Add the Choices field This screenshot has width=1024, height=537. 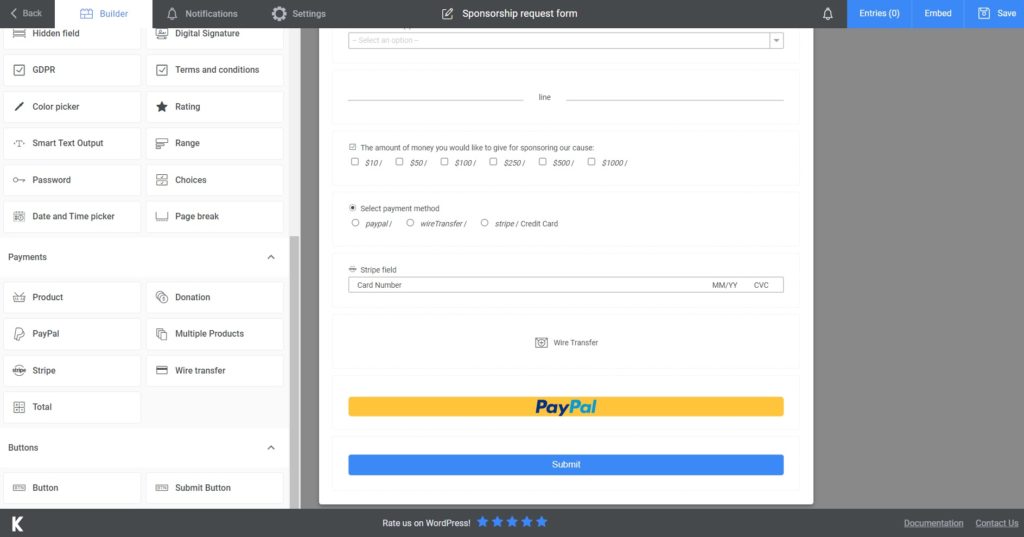(215, 180)
